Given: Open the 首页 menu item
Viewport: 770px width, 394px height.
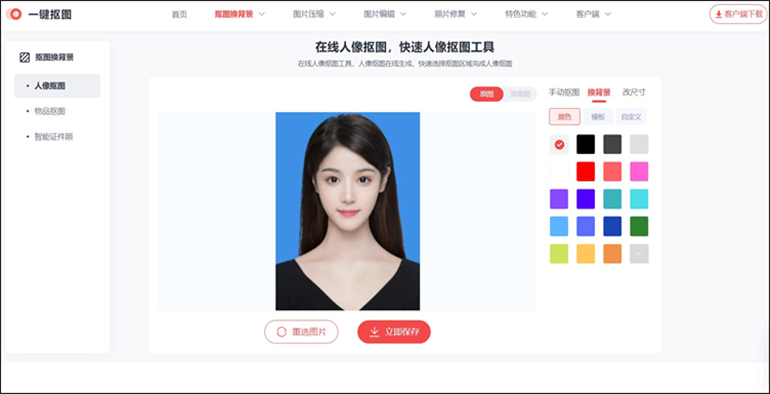Looking at the screenshot, I should pyautogui.click(x=179, y=14).
